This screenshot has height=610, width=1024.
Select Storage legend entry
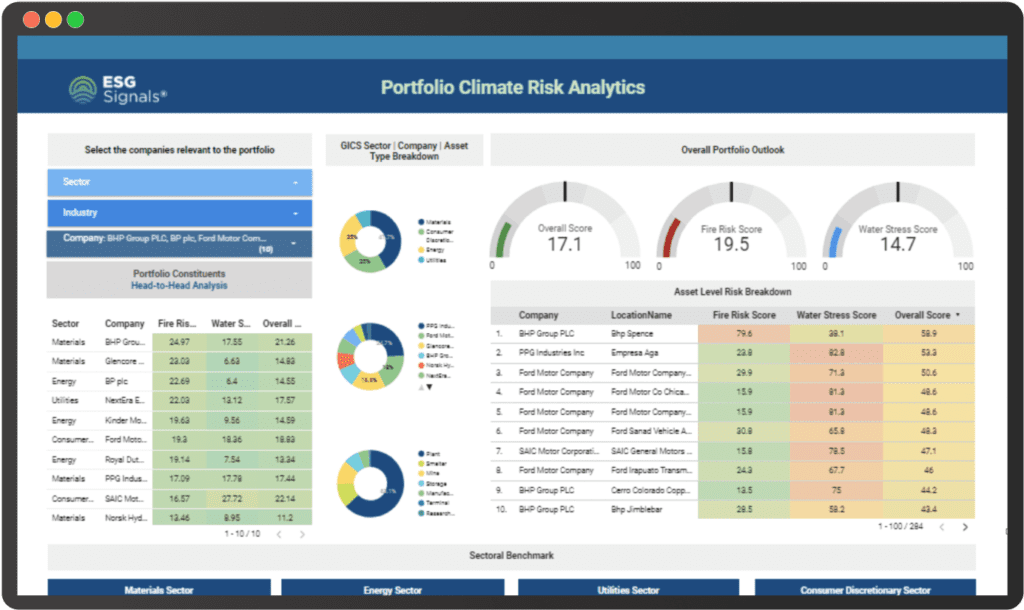point(433,483)
